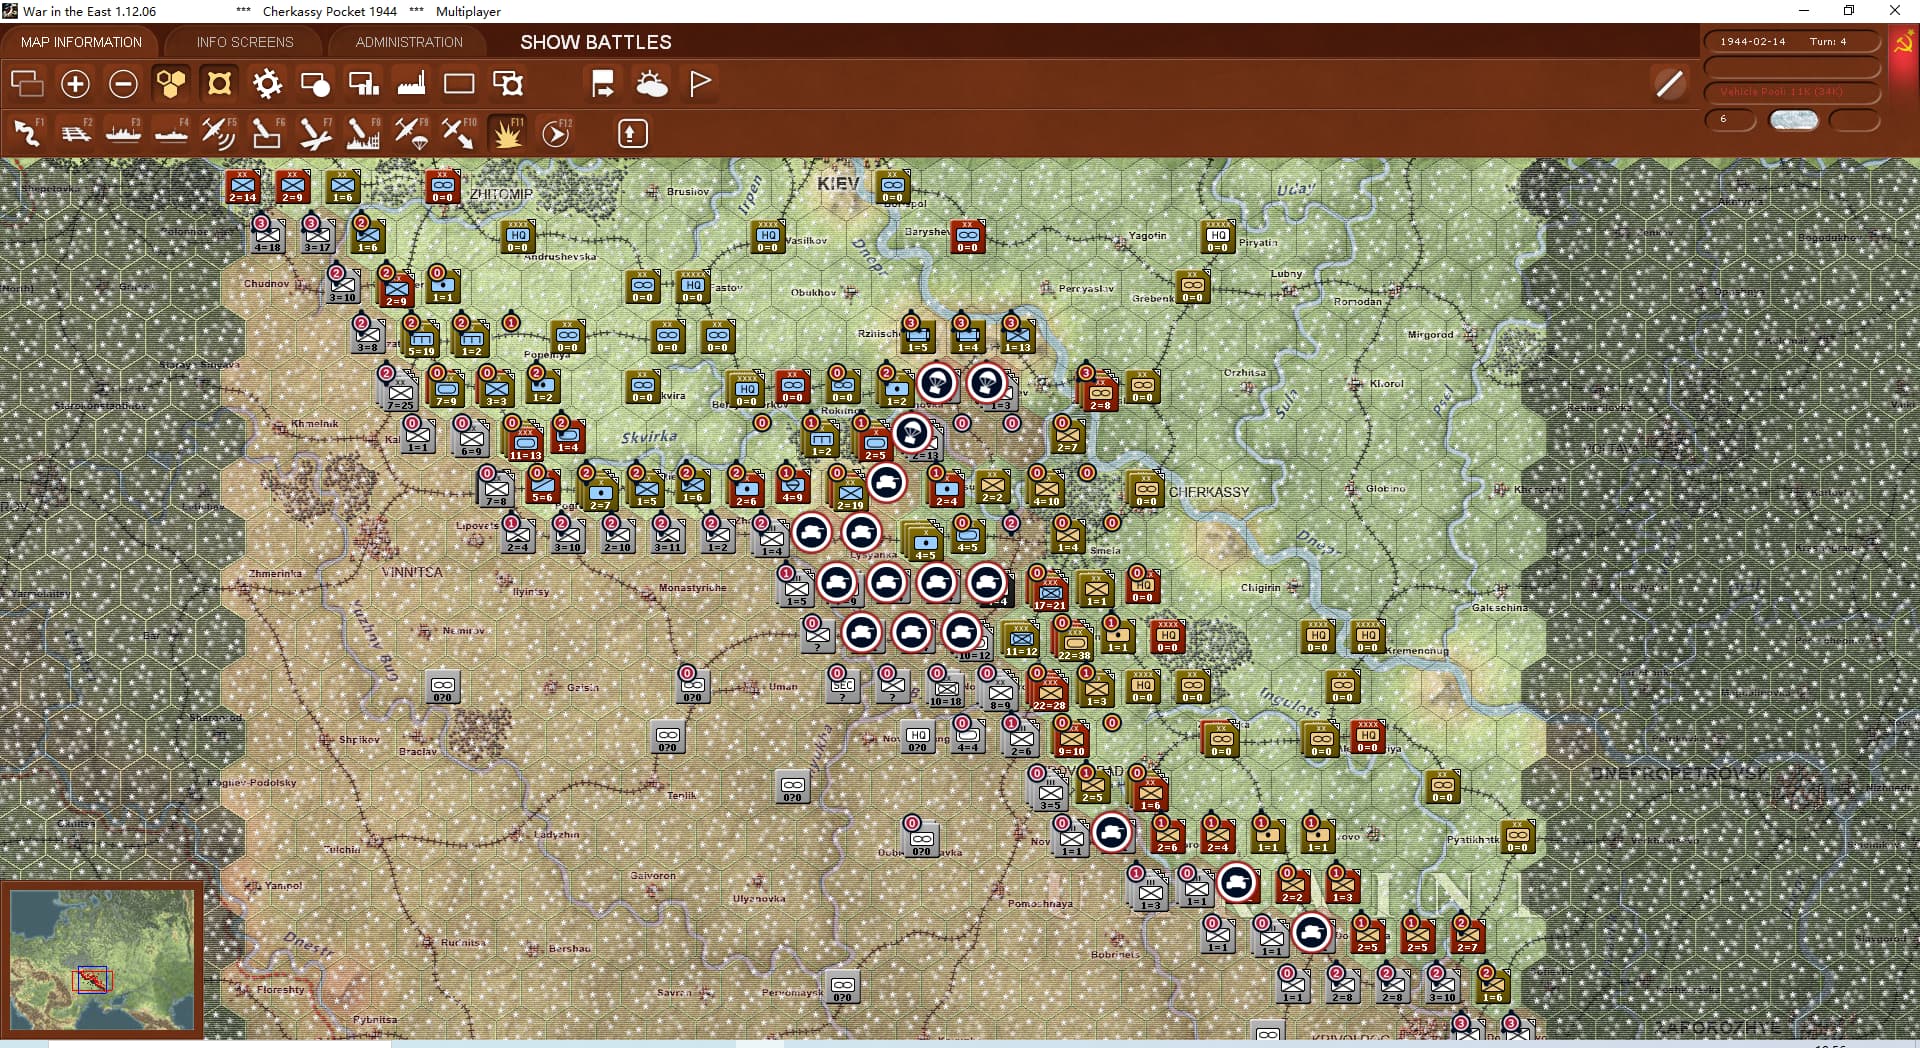Click the field showing value 6
This screenshot has height=1048, width=1920.
tap(1730, 120)
